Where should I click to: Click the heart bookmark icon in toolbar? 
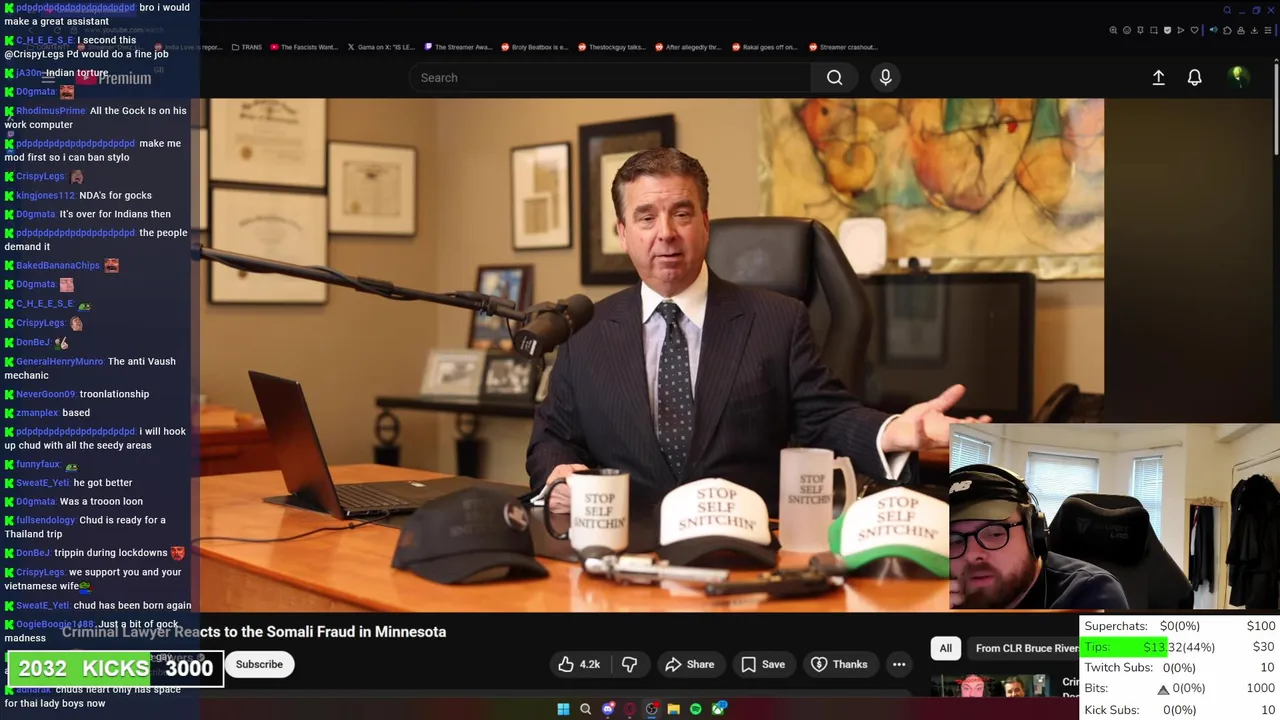click(1194, 30)
